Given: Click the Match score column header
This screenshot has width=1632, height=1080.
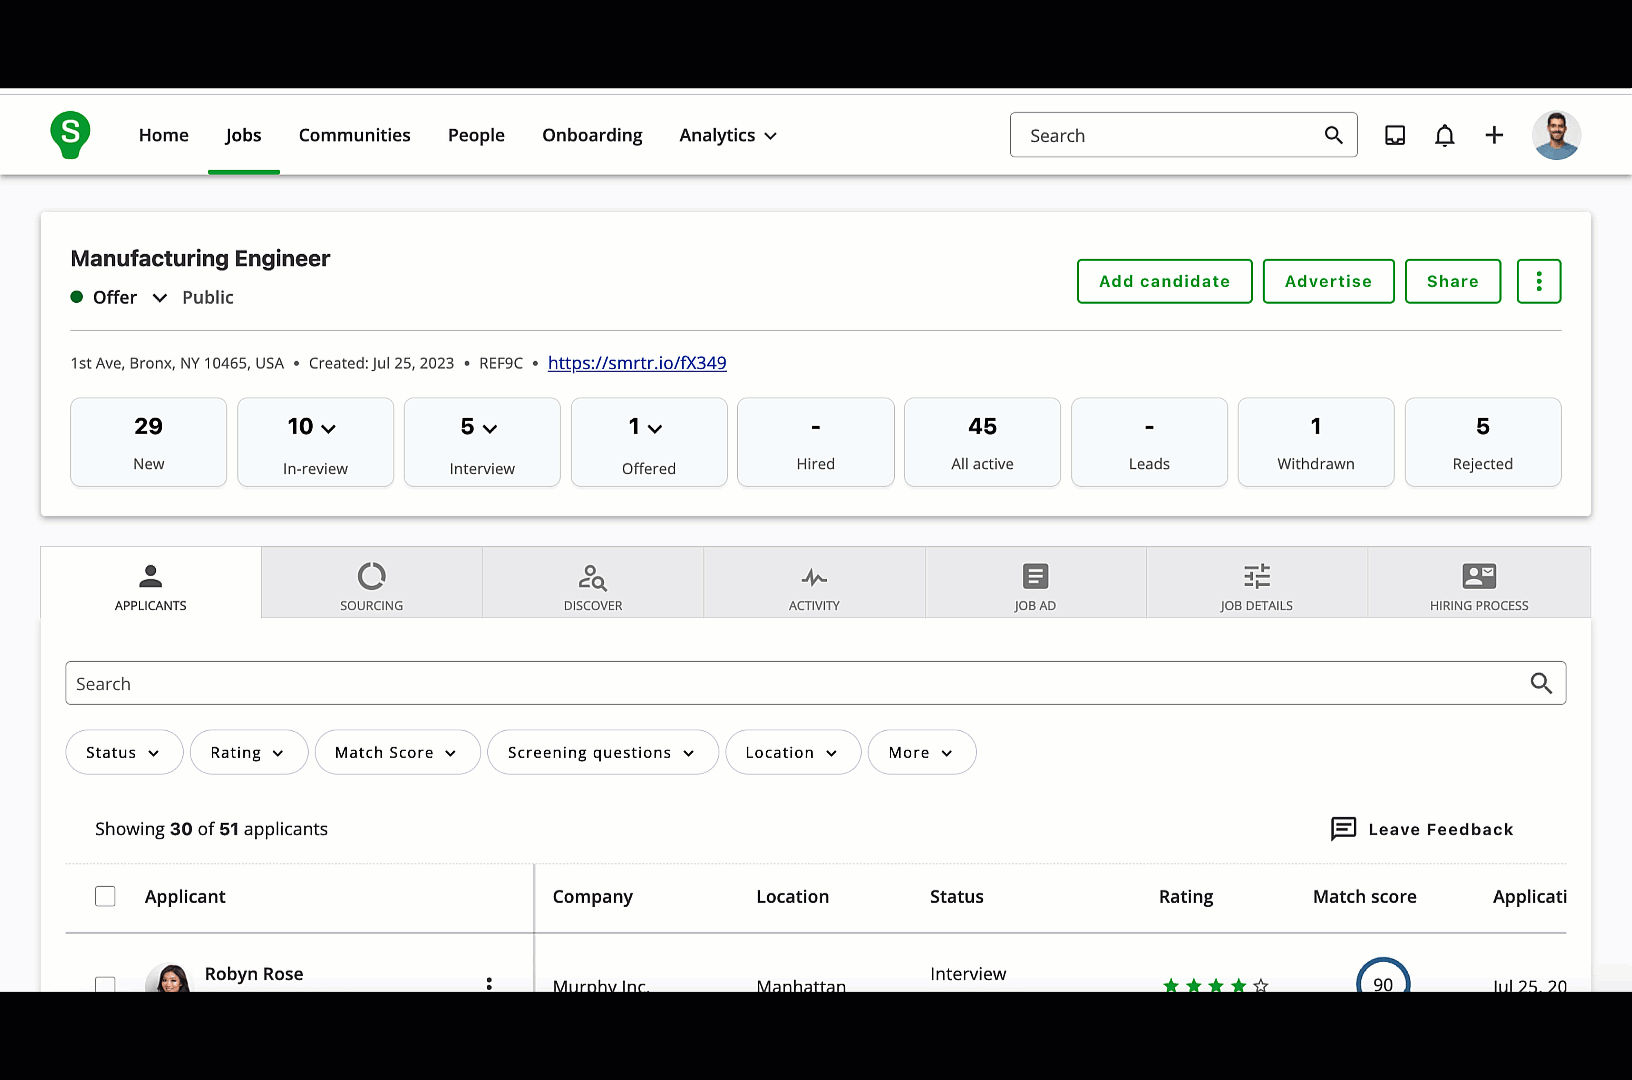Looking at the screenshot, I should [1365, 896].
